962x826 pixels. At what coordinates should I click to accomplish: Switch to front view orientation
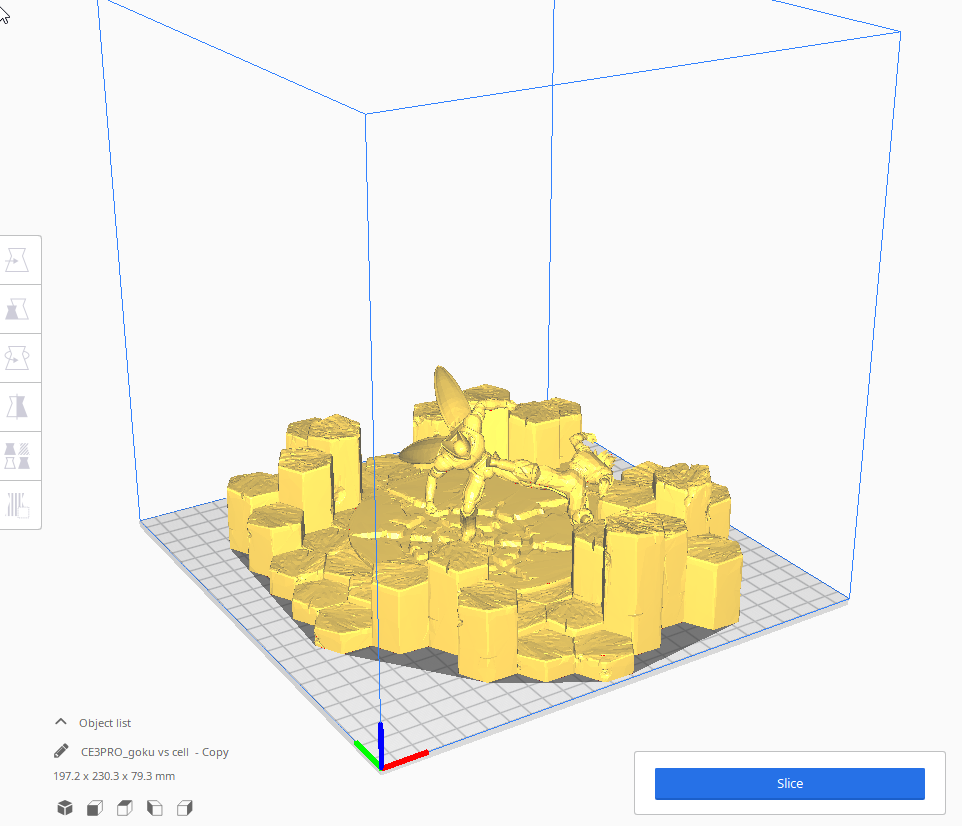95,807
